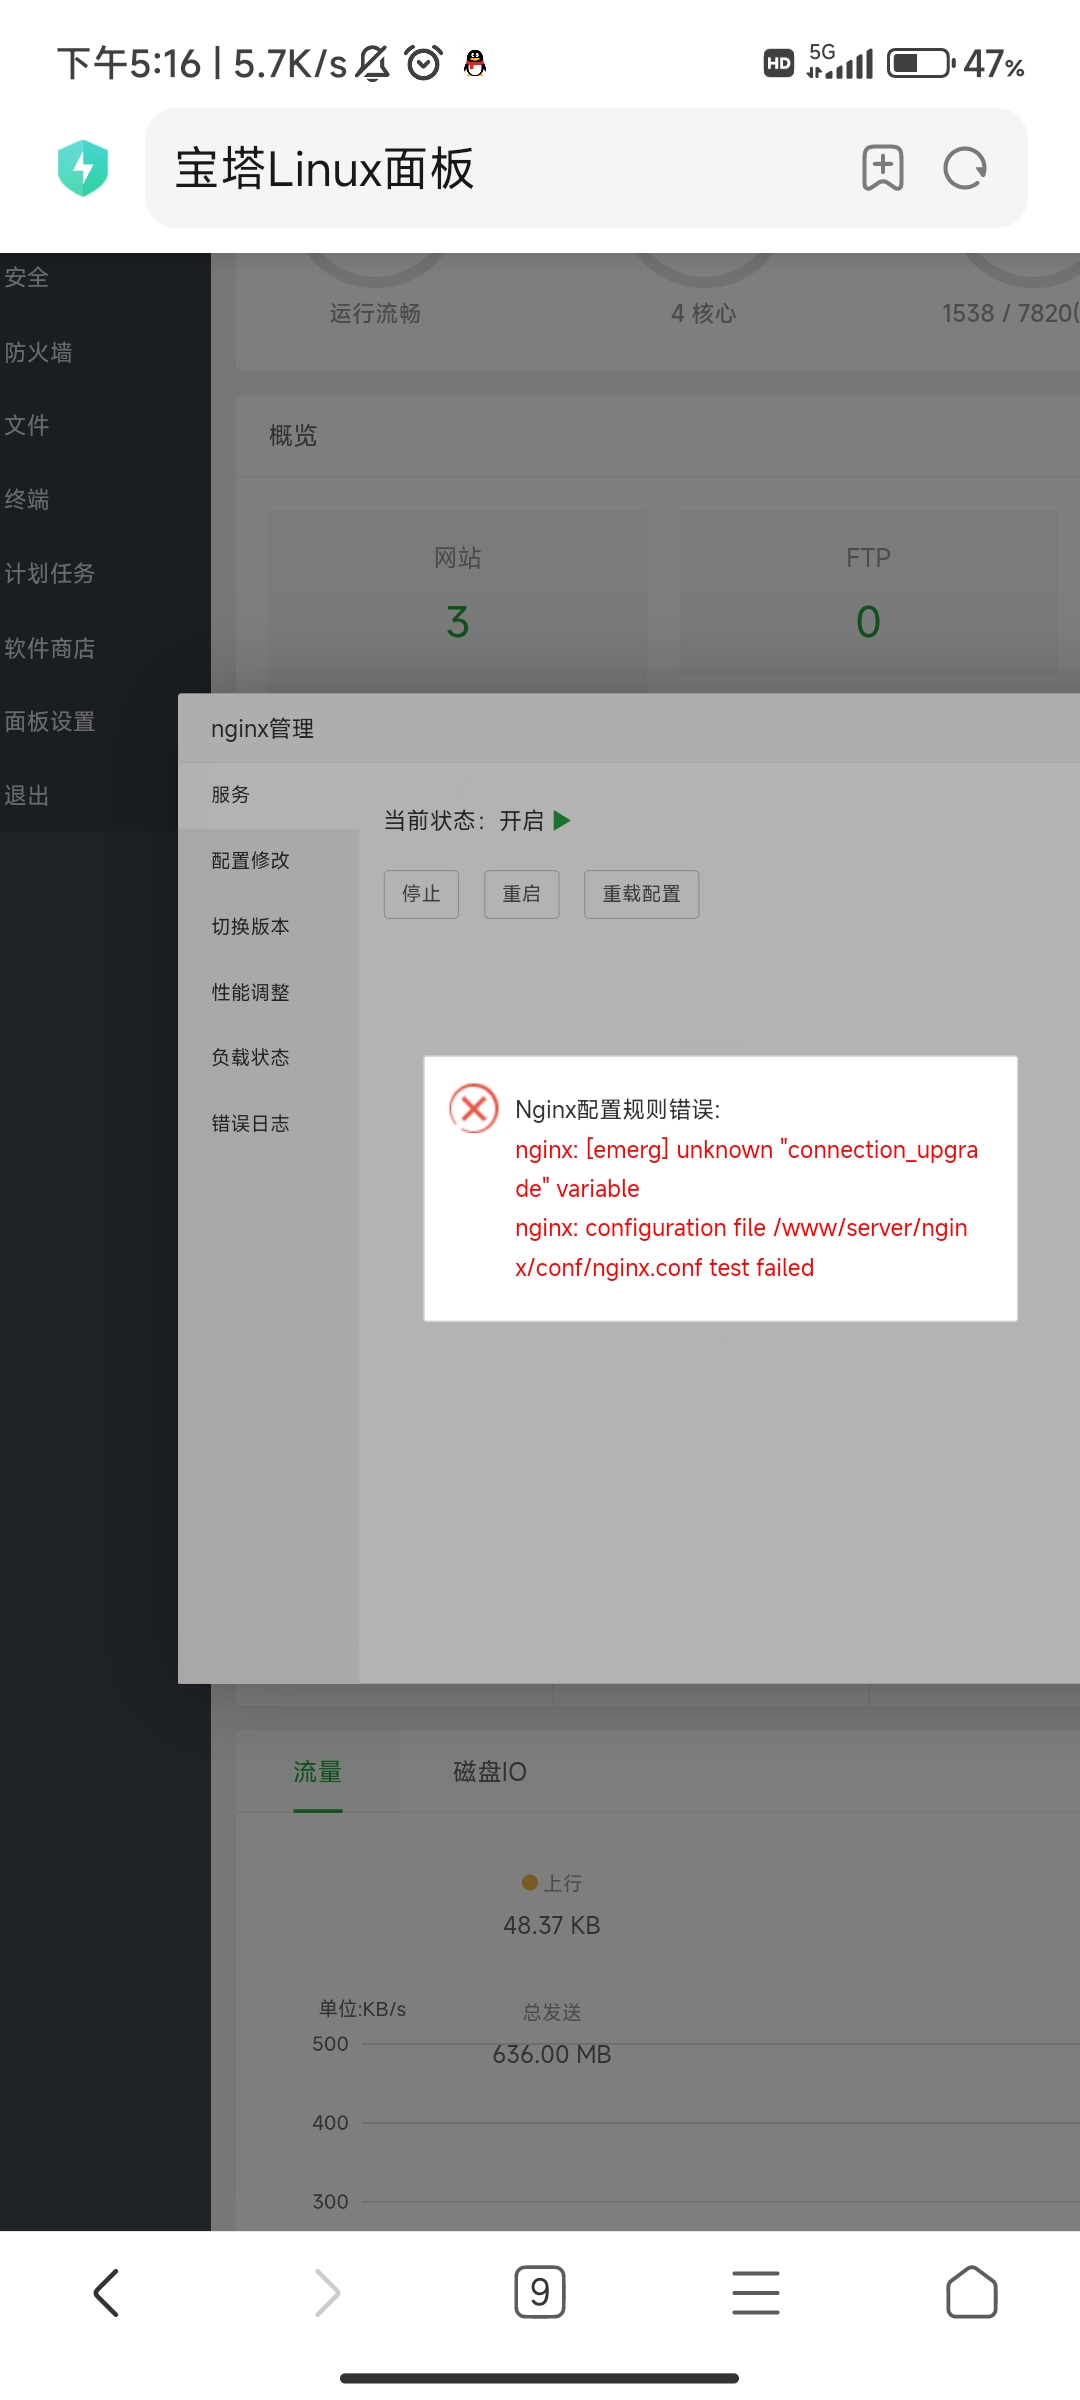Click the 4 核心 CPU label
The height and width of the screenshot is (2400, 1080).
pos(703,314)
